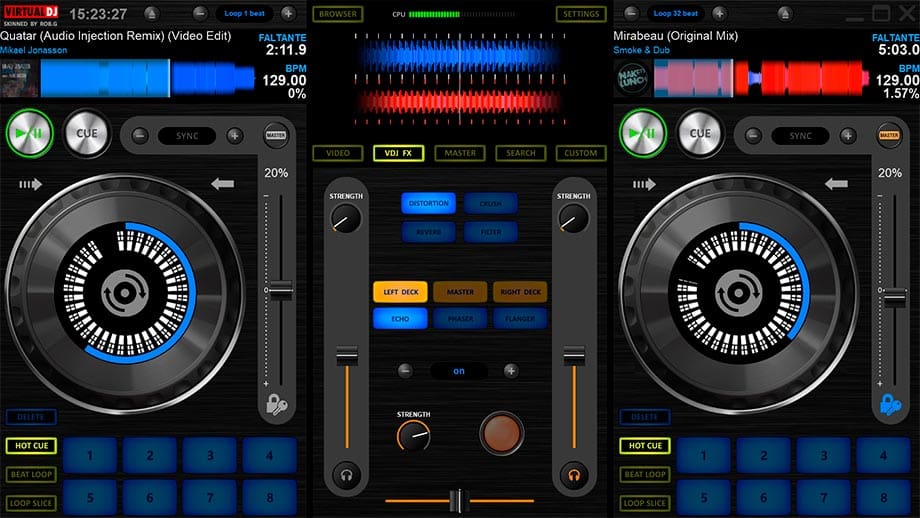Click minus beside the 'on' effect value
Viewport: 920px width, 518px height.
point(405,371)
